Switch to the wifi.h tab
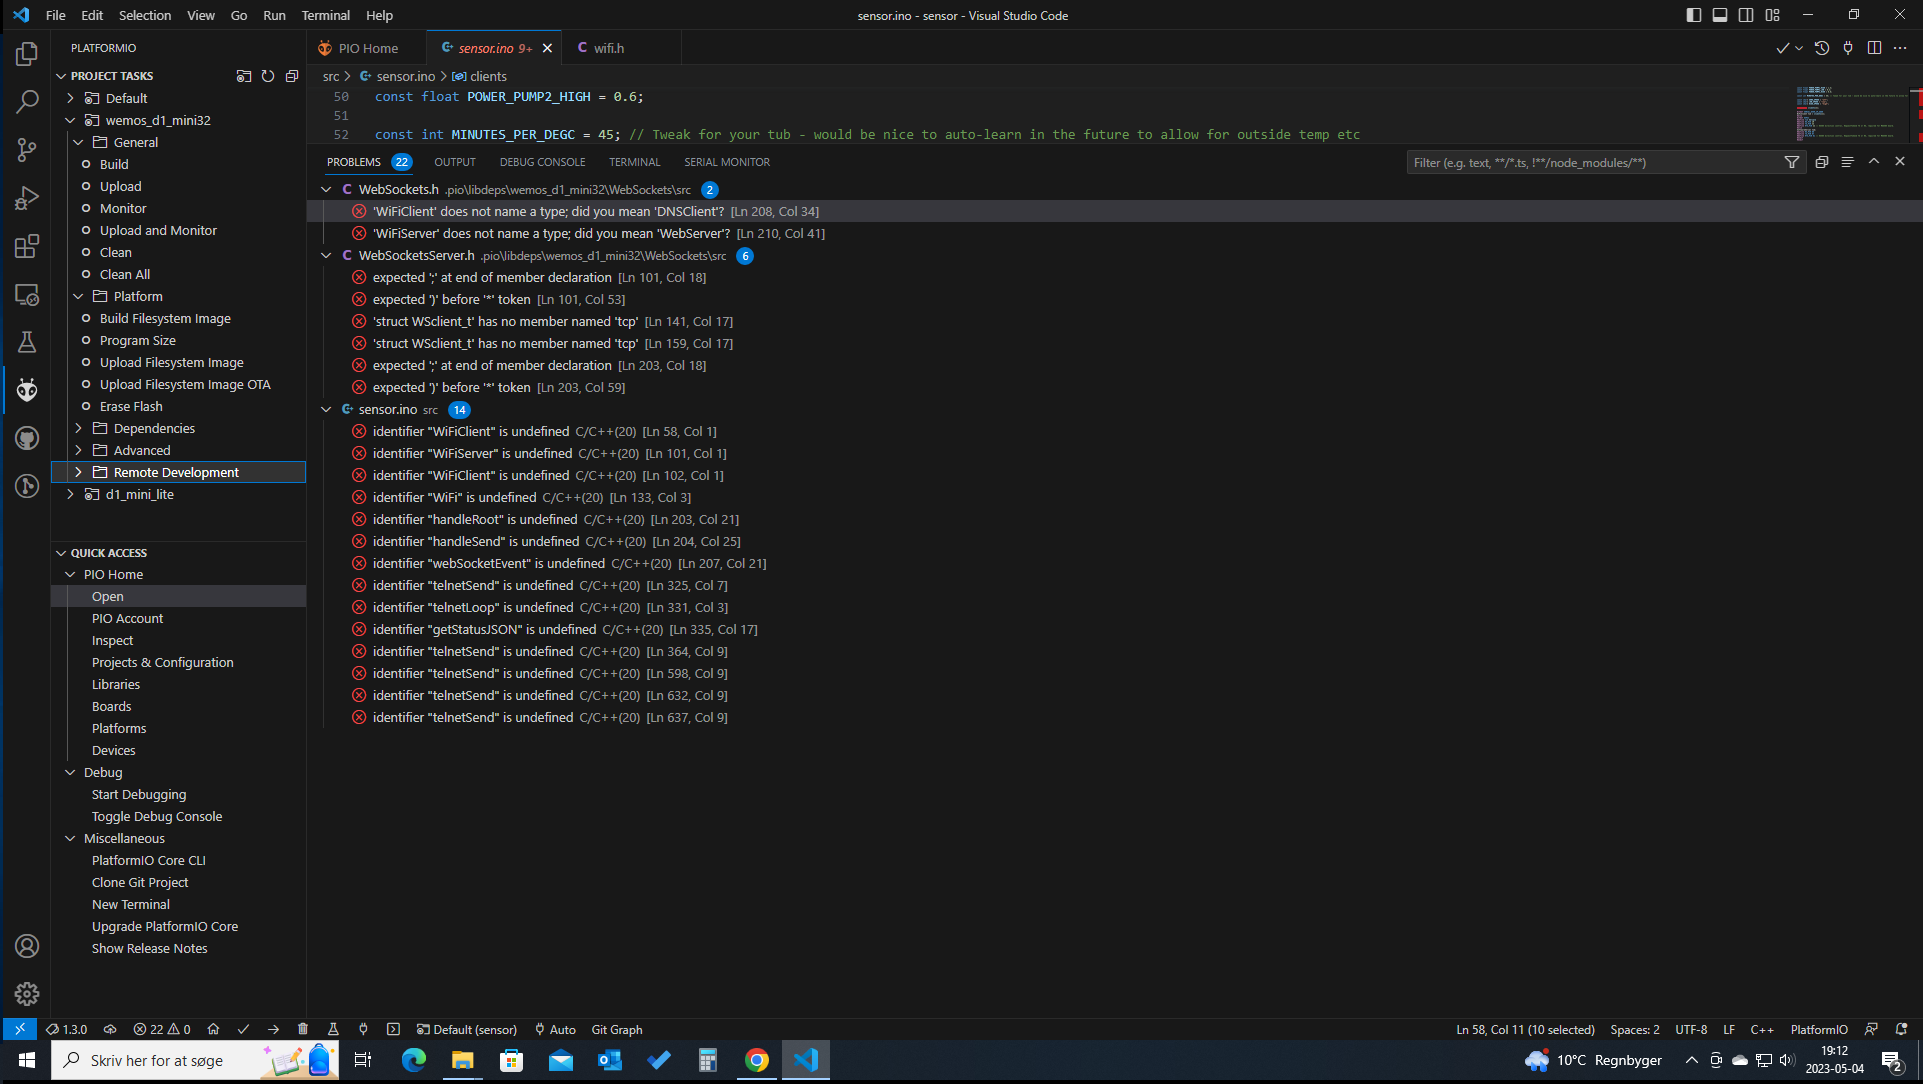Screen dimensions: 1923x1084 (x=608, y=47)
